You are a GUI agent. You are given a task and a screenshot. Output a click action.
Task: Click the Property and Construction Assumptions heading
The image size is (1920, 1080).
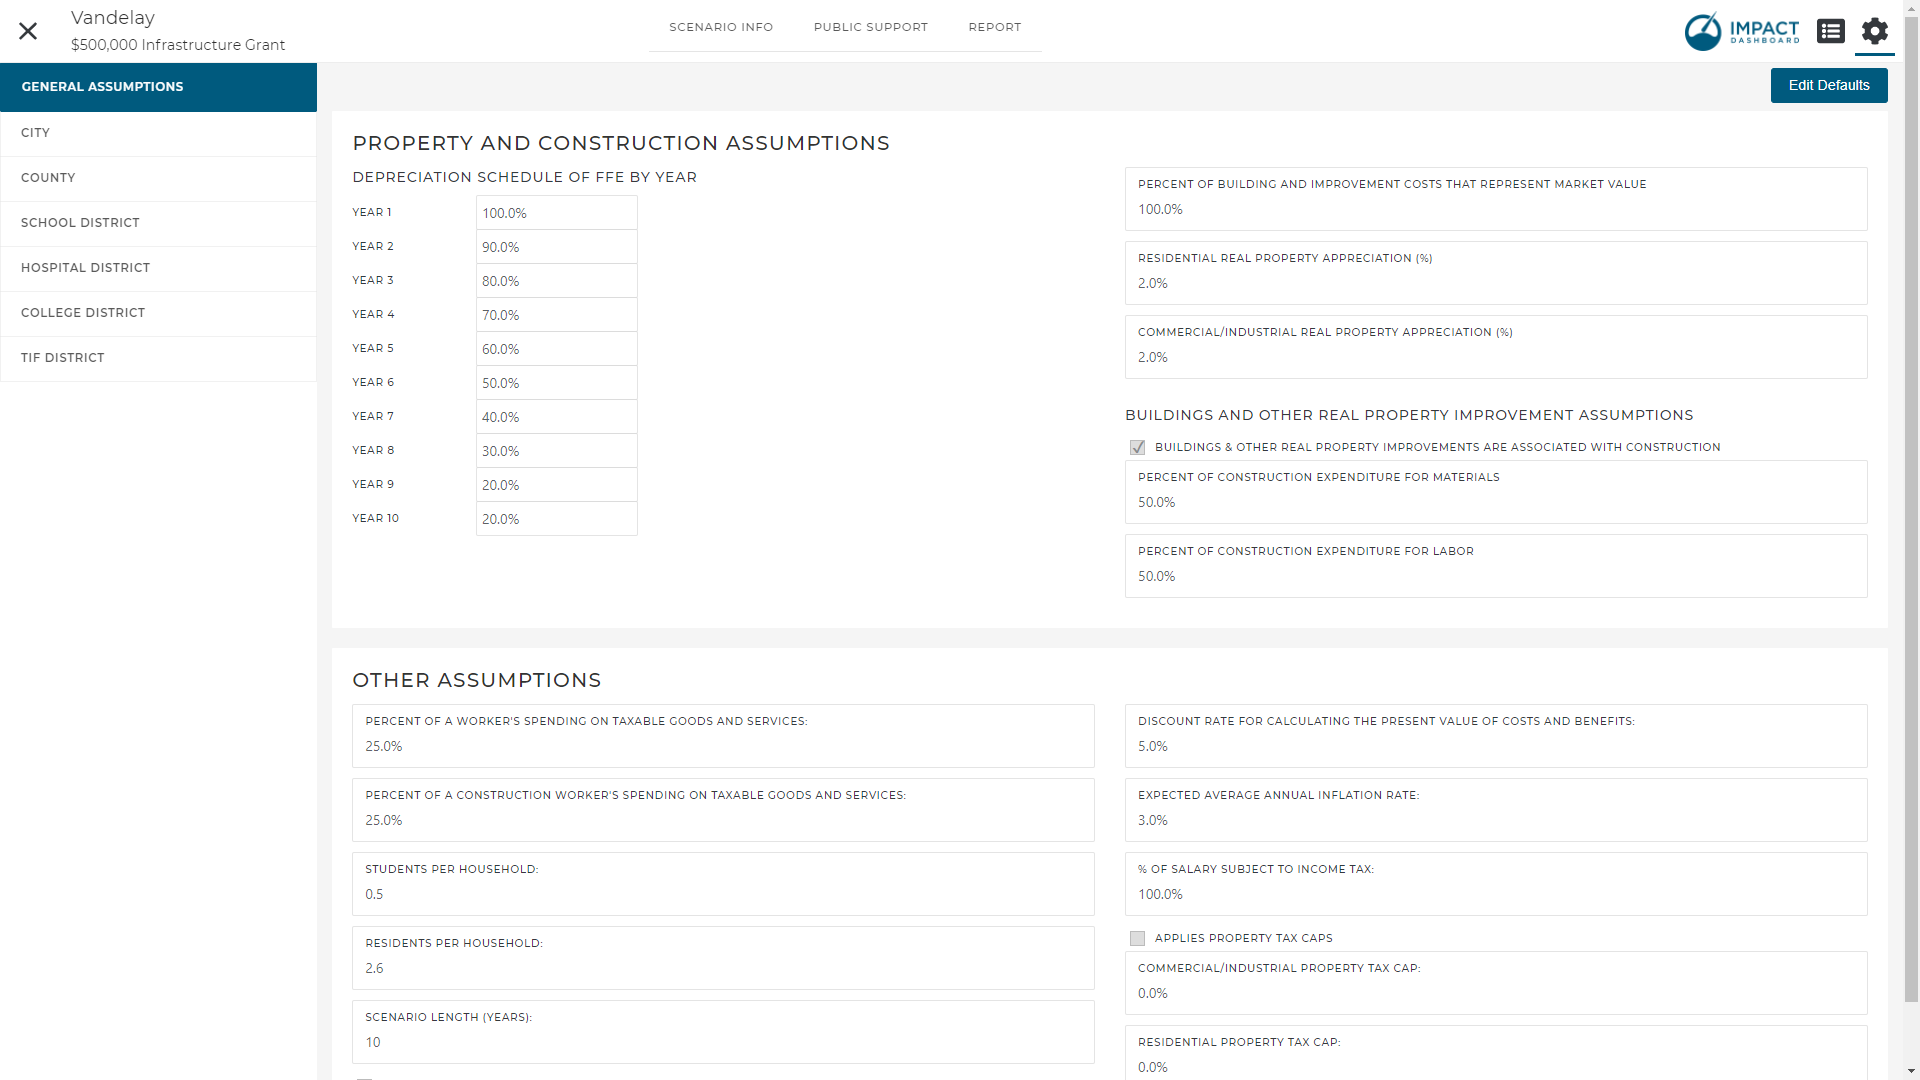pos(621,143)
